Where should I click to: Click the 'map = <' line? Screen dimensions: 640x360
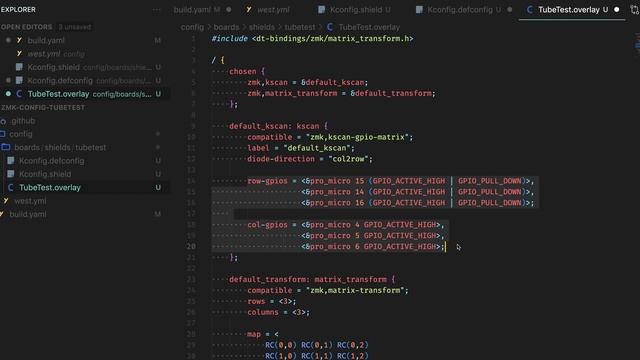262,334
